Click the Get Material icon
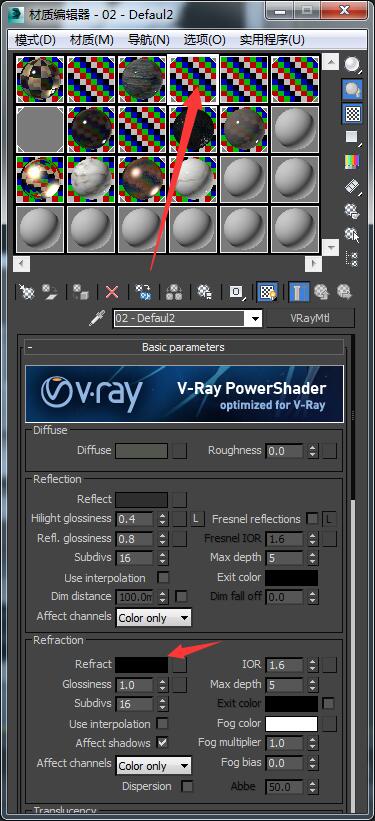Screen dimensions: 375x821 (26, 292)
